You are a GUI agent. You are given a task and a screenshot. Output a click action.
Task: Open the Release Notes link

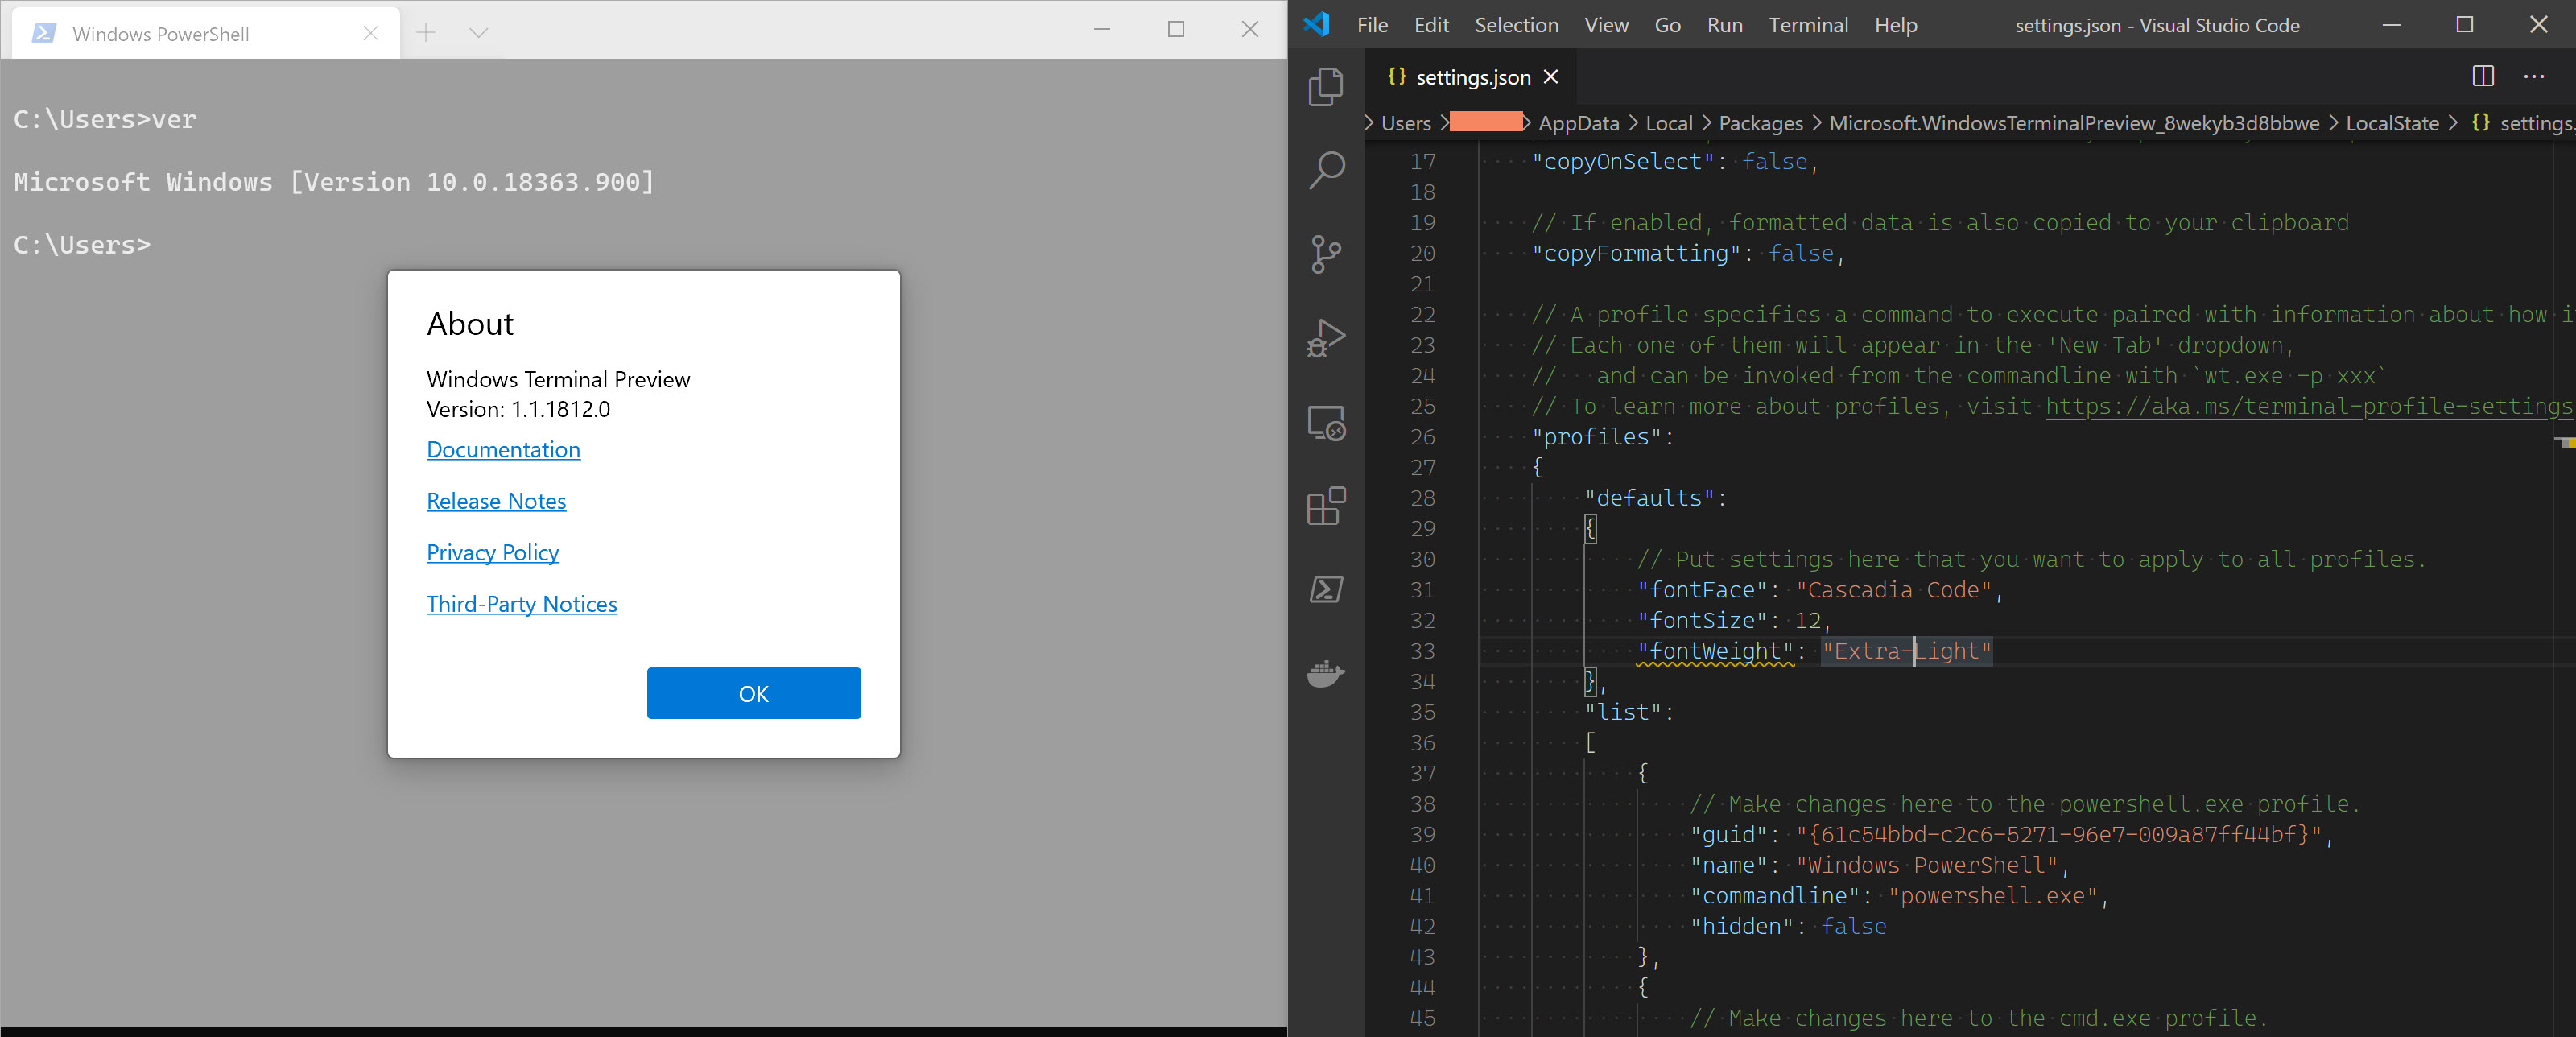click(x=496, y=501)
